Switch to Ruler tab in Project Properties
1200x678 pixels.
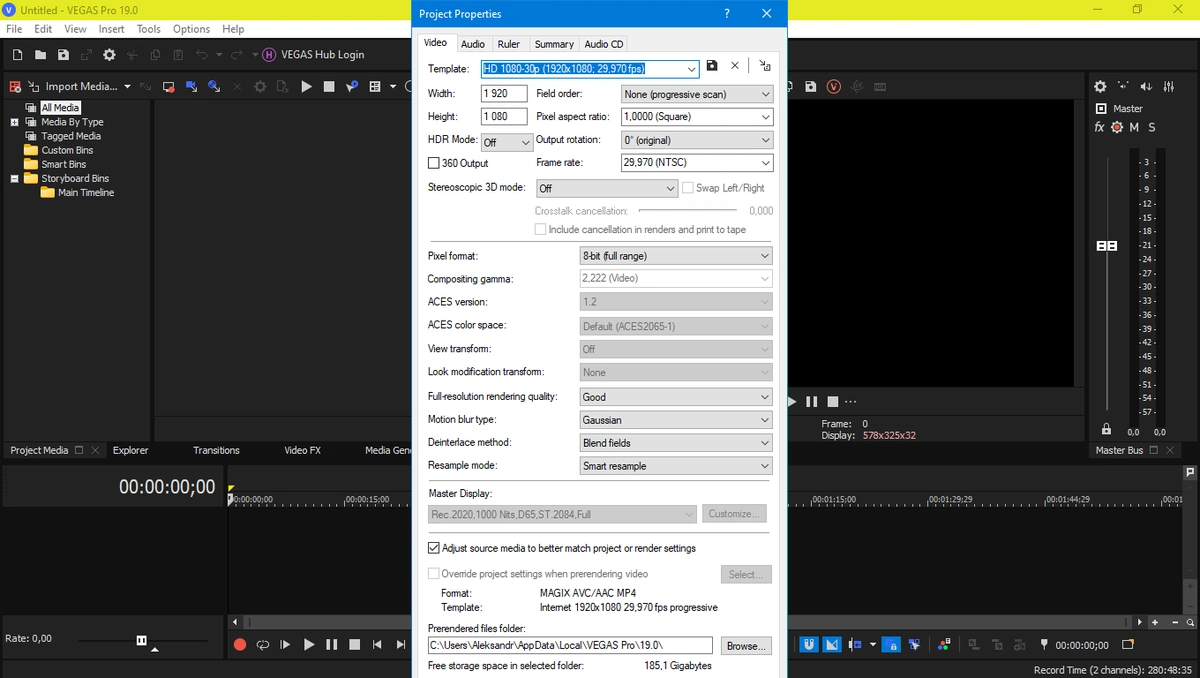(509, 44)
